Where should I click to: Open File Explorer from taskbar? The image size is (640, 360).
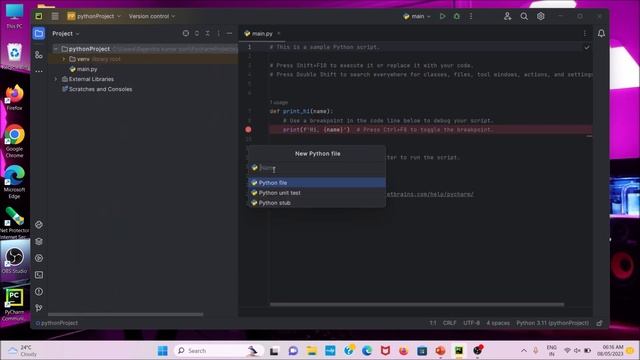312,351
